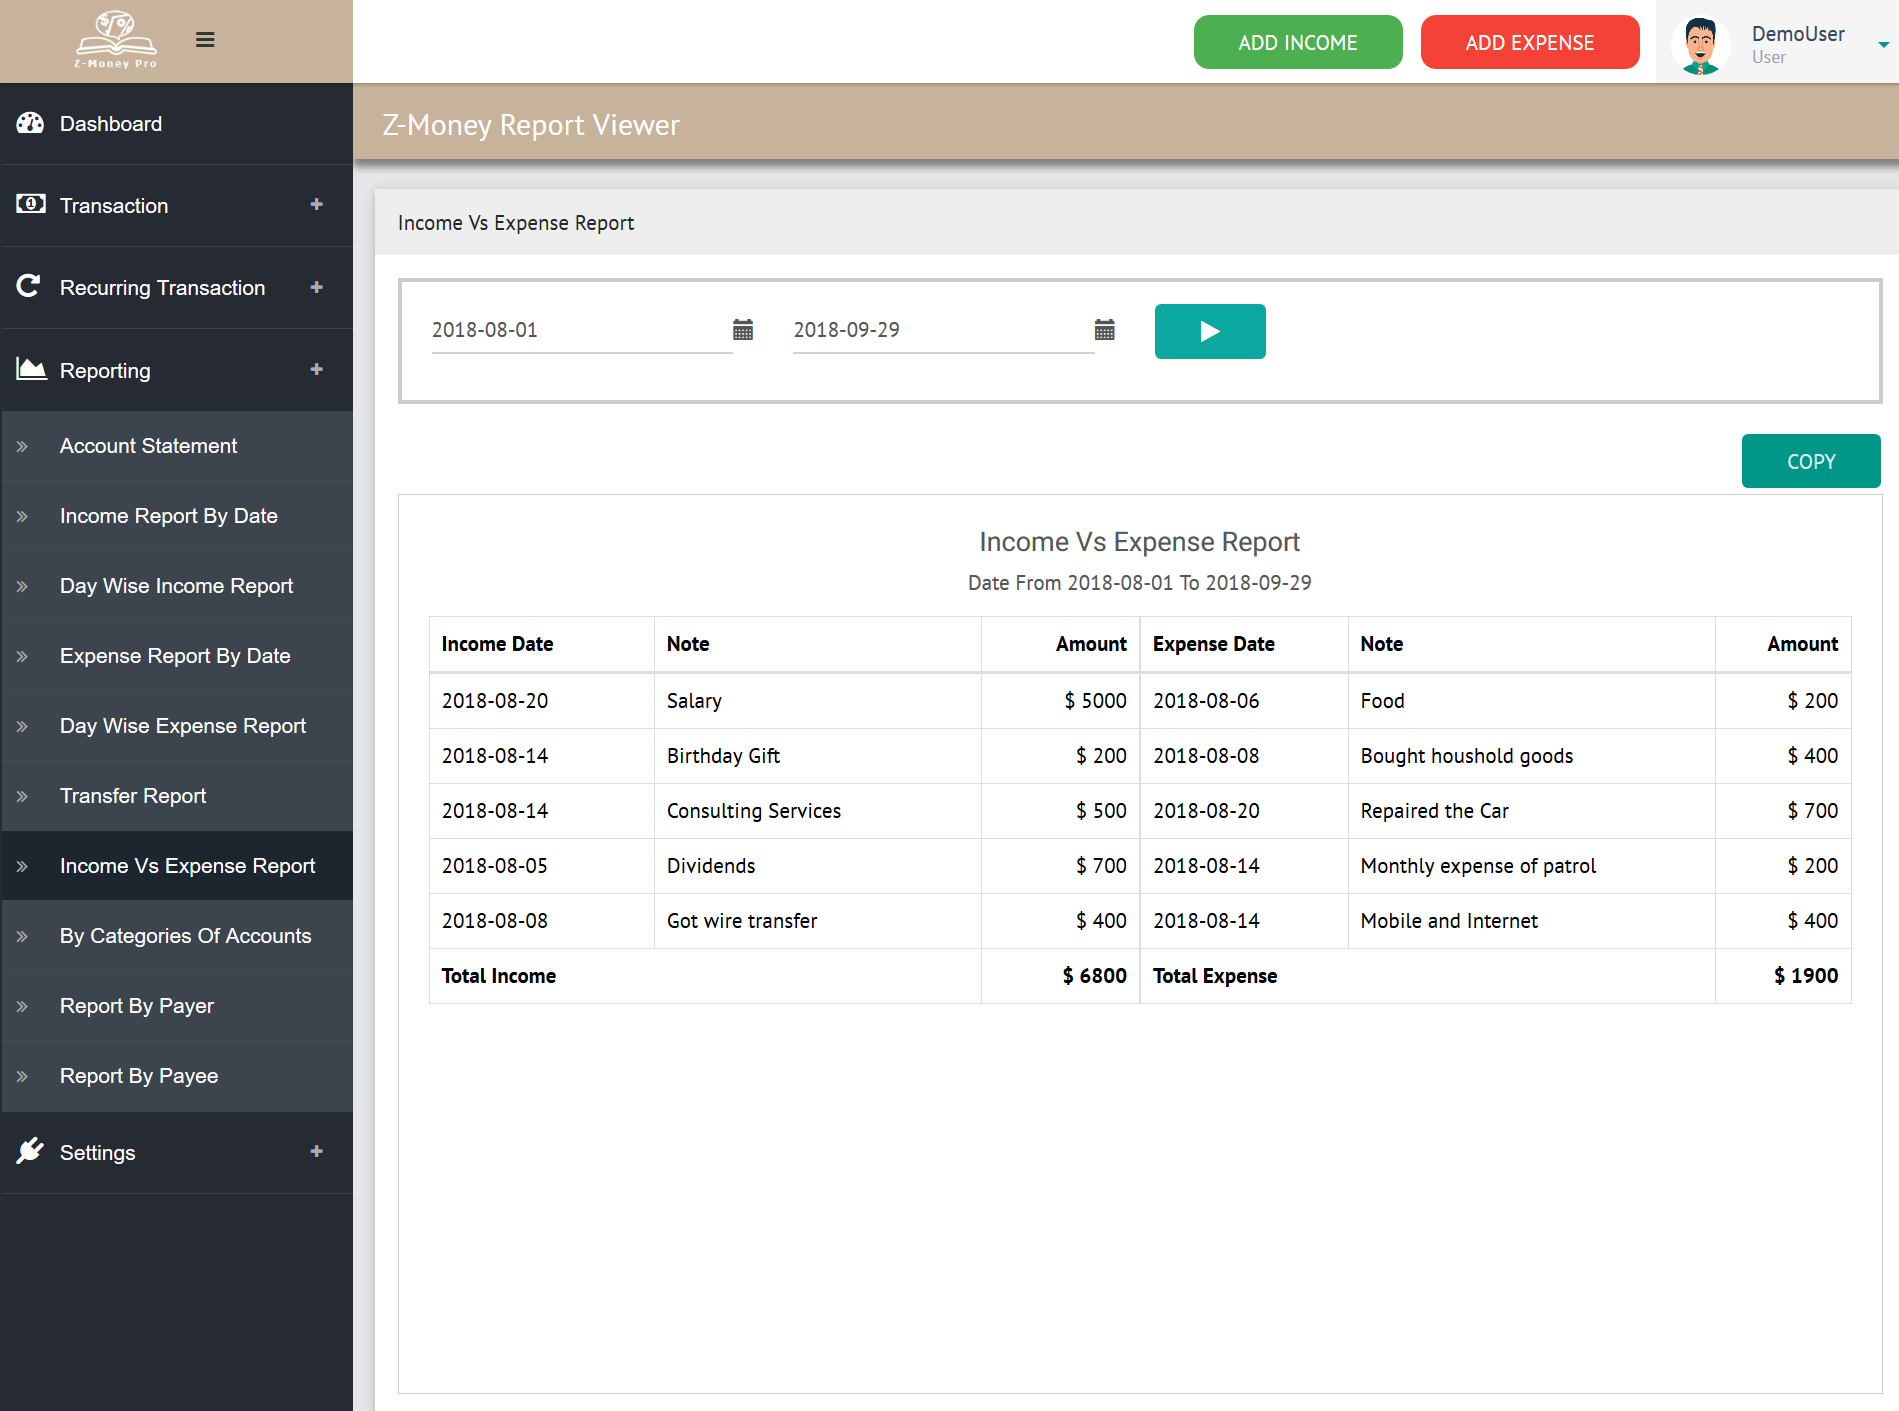Click the Settings plug icon

30,1151
